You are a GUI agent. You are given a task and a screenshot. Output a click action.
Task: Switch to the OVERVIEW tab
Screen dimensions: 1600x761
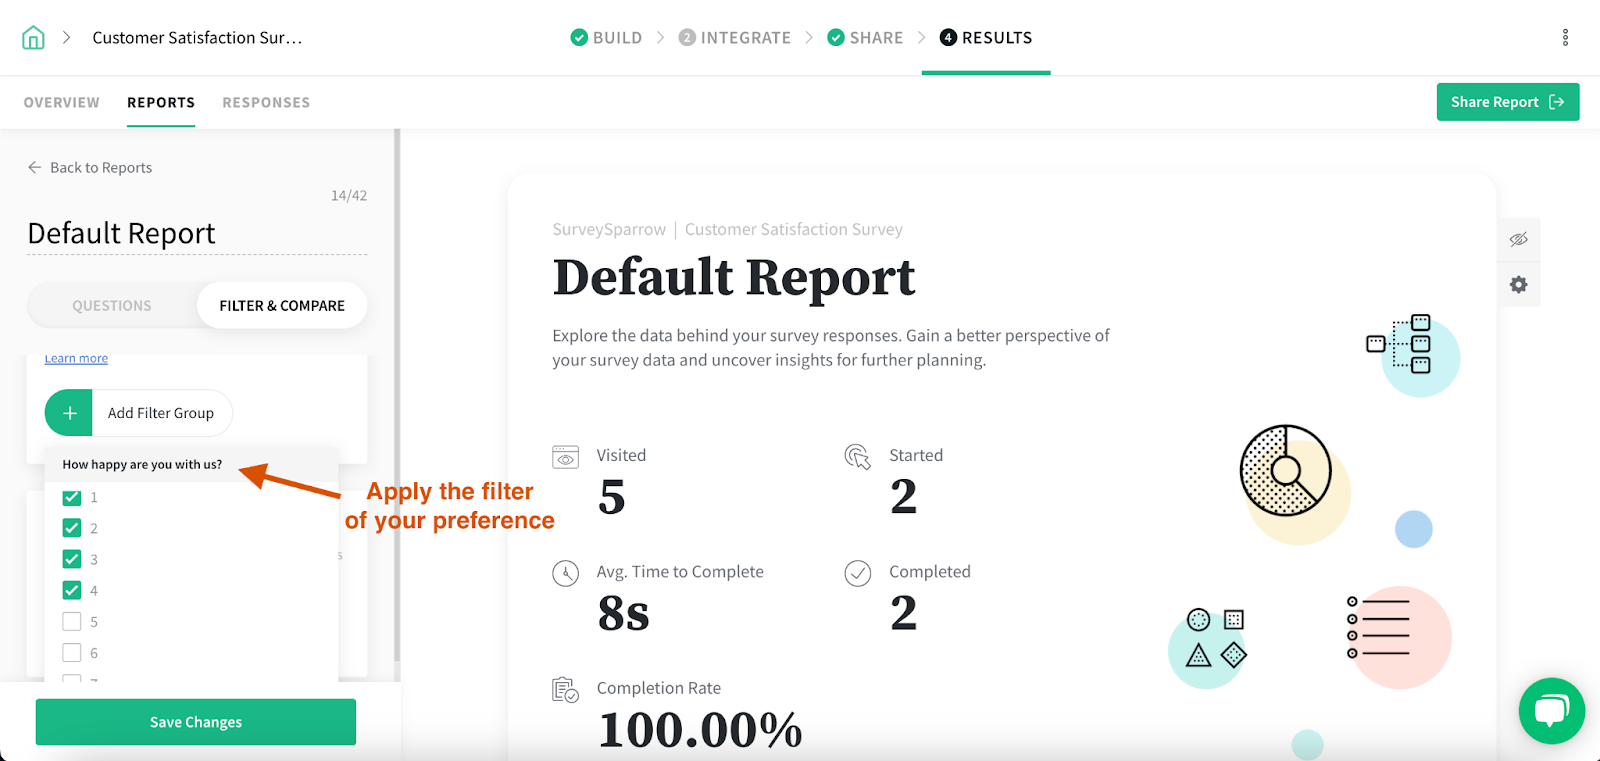pos(62,102)
